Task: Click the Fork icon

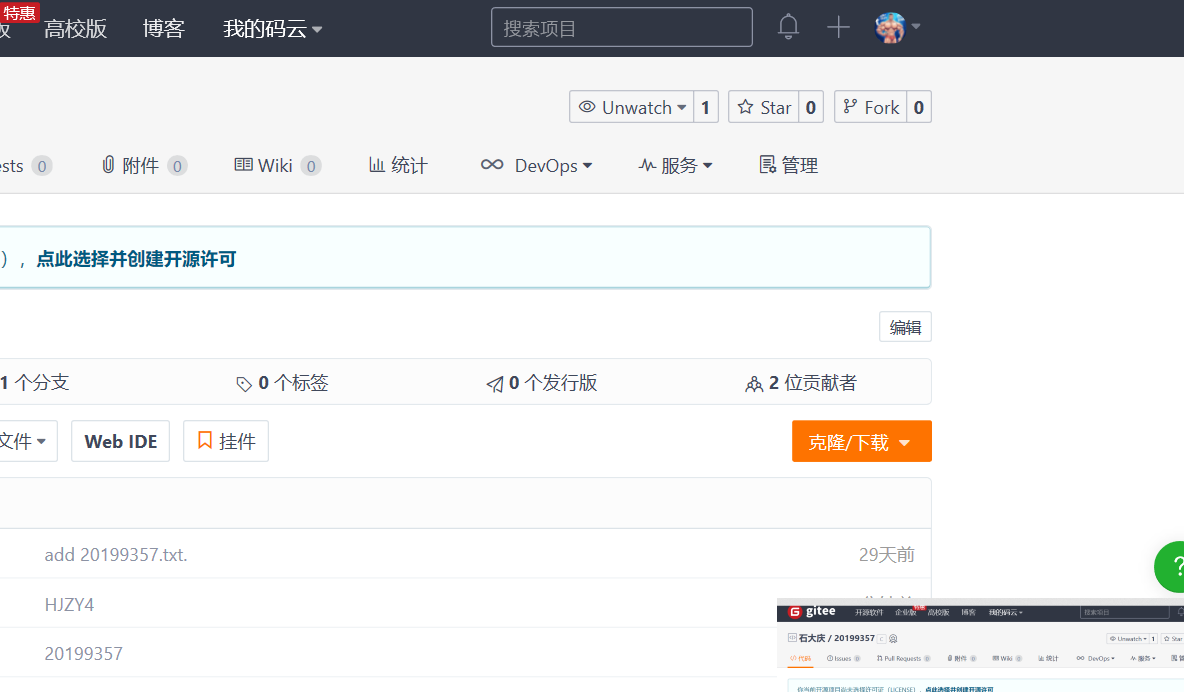Action: [850, 107]
